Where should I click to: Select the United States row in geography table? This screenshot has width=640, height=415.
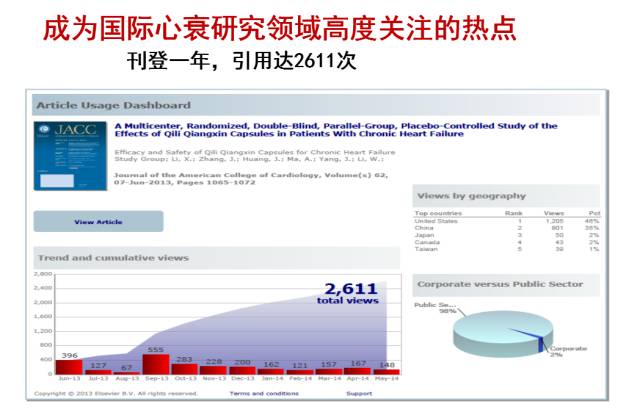505,220
